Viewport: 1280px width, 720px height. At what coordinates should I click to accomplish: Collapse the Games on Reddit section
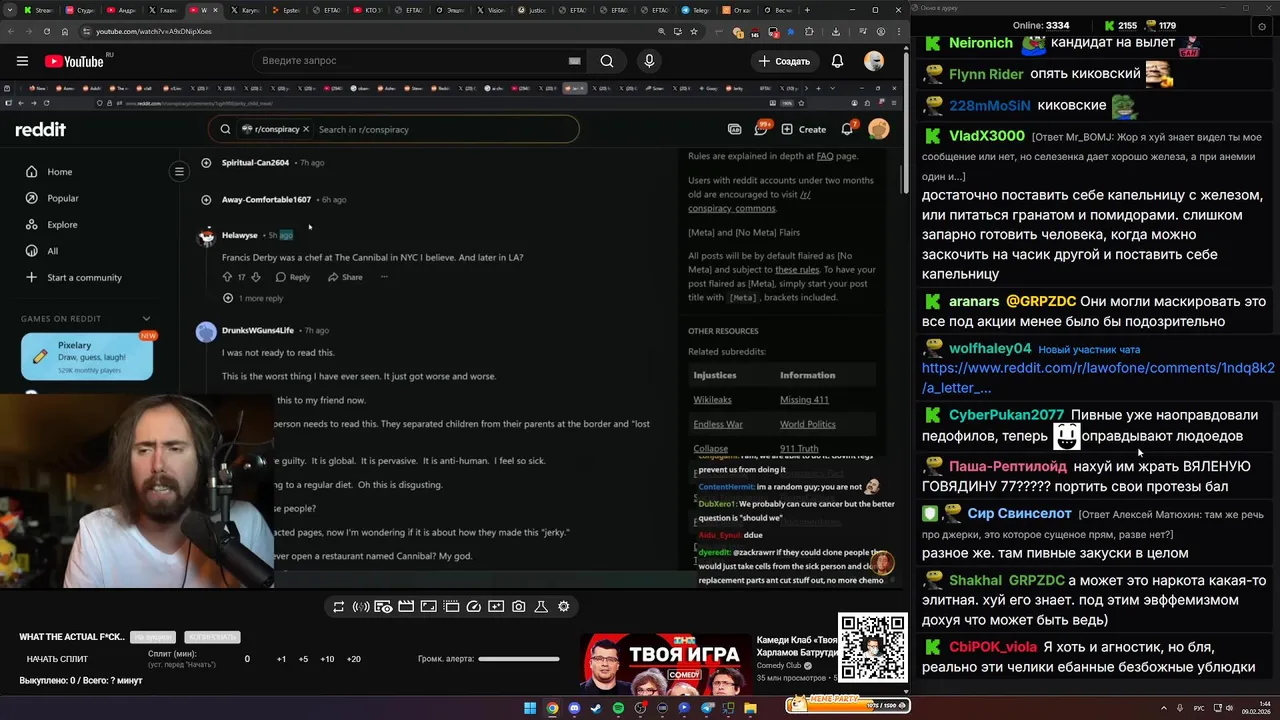pos(146,319)
